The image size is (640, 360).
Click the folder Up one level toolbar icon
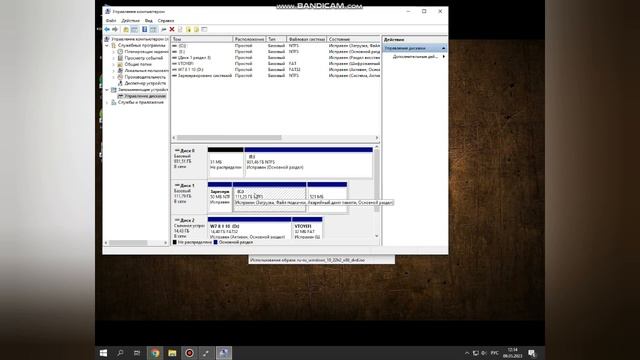coord(126,29)
